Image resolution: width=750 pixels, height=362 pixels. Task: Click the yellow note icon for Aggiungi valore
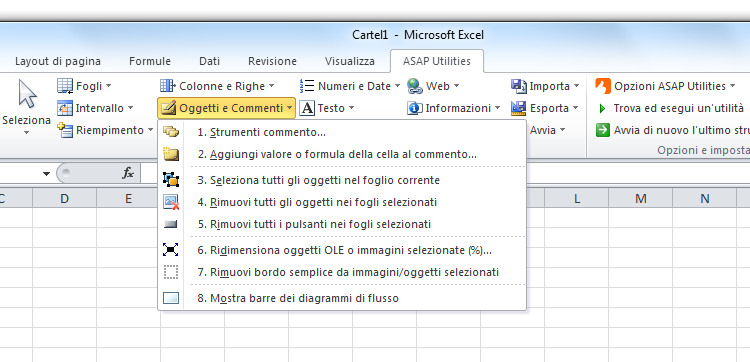tap(171, 154)
